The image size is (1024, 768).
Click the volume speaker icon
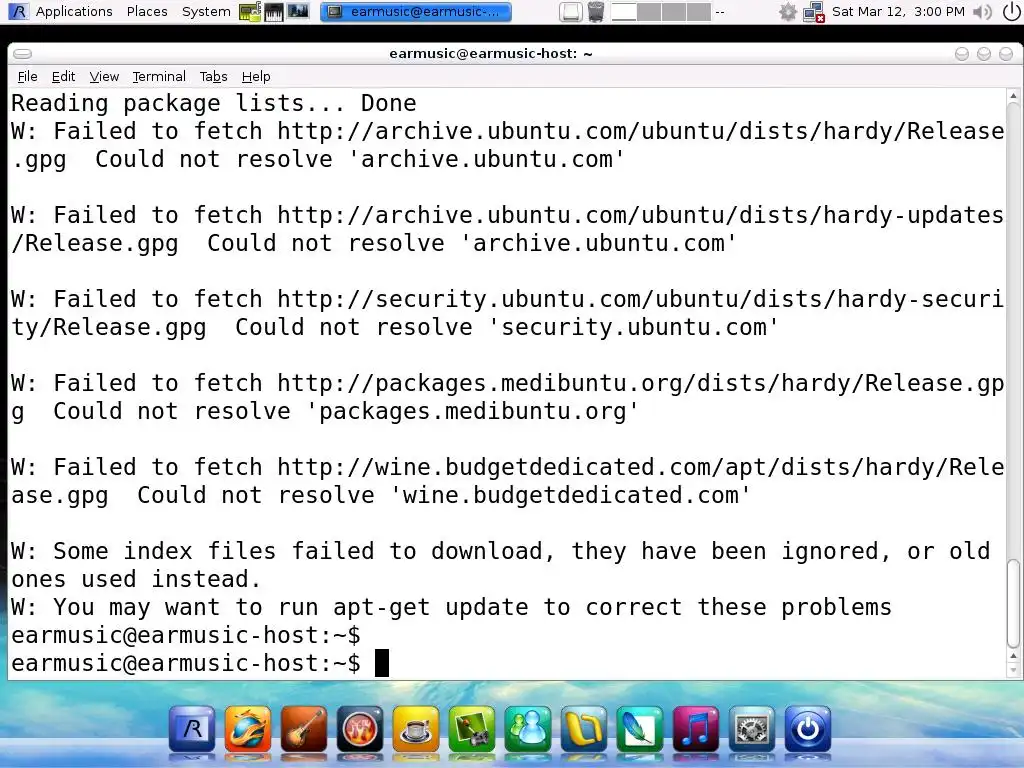[982, 12]
